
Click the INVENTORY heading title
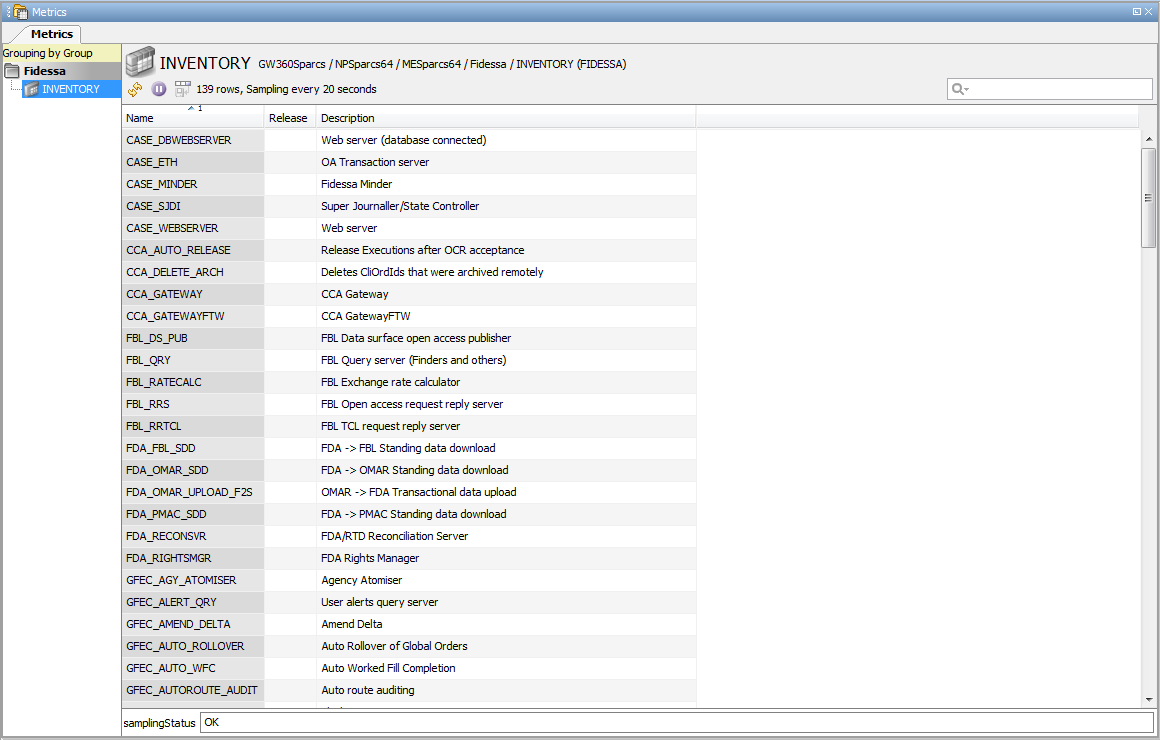click(205, 64)
